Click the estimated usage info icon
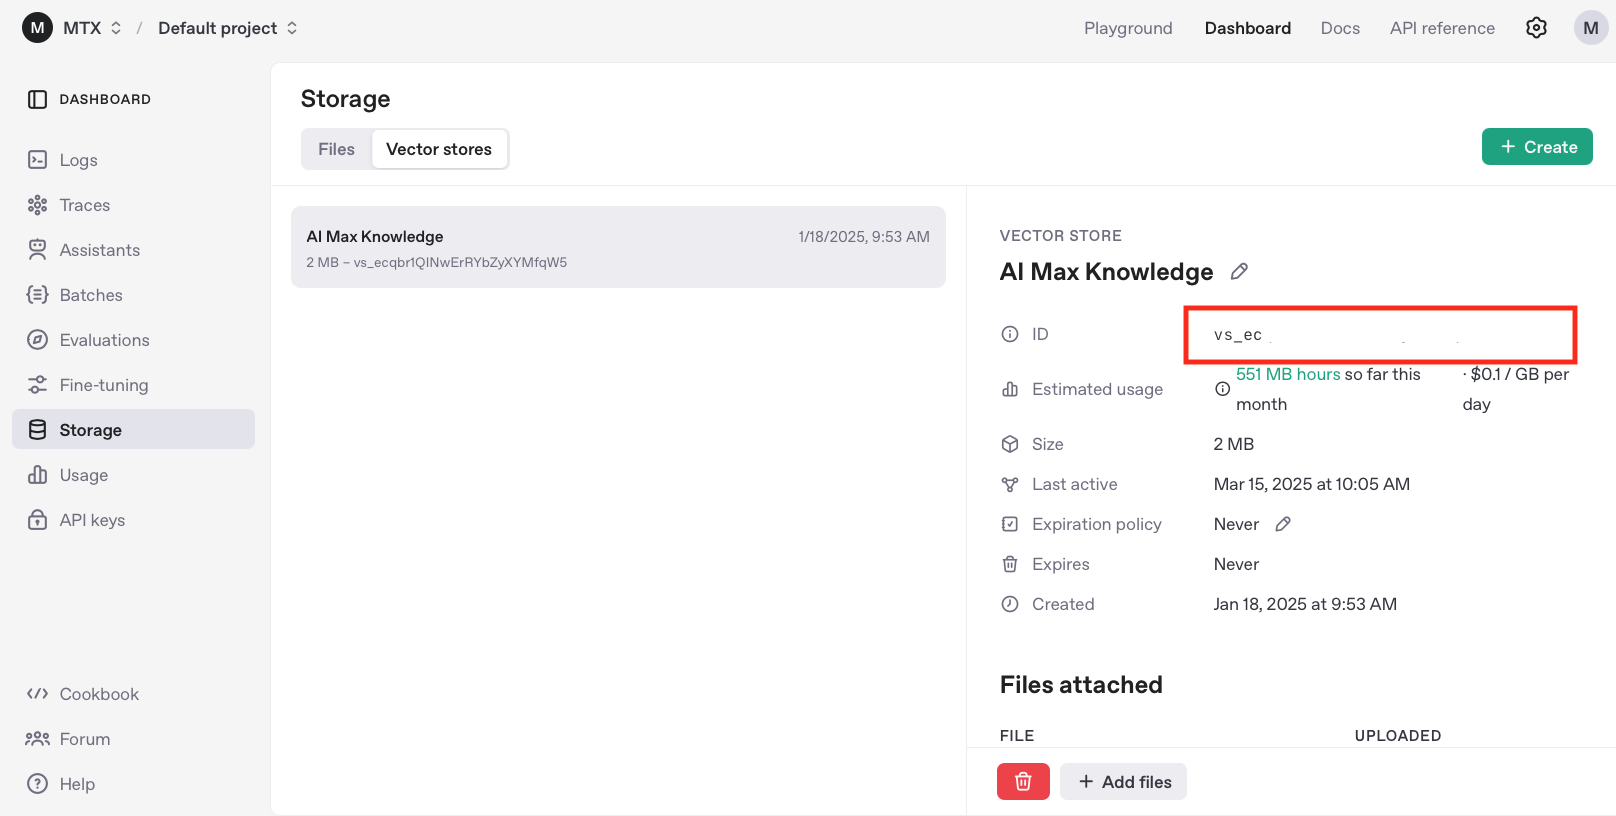 [x=1222, y=389]
